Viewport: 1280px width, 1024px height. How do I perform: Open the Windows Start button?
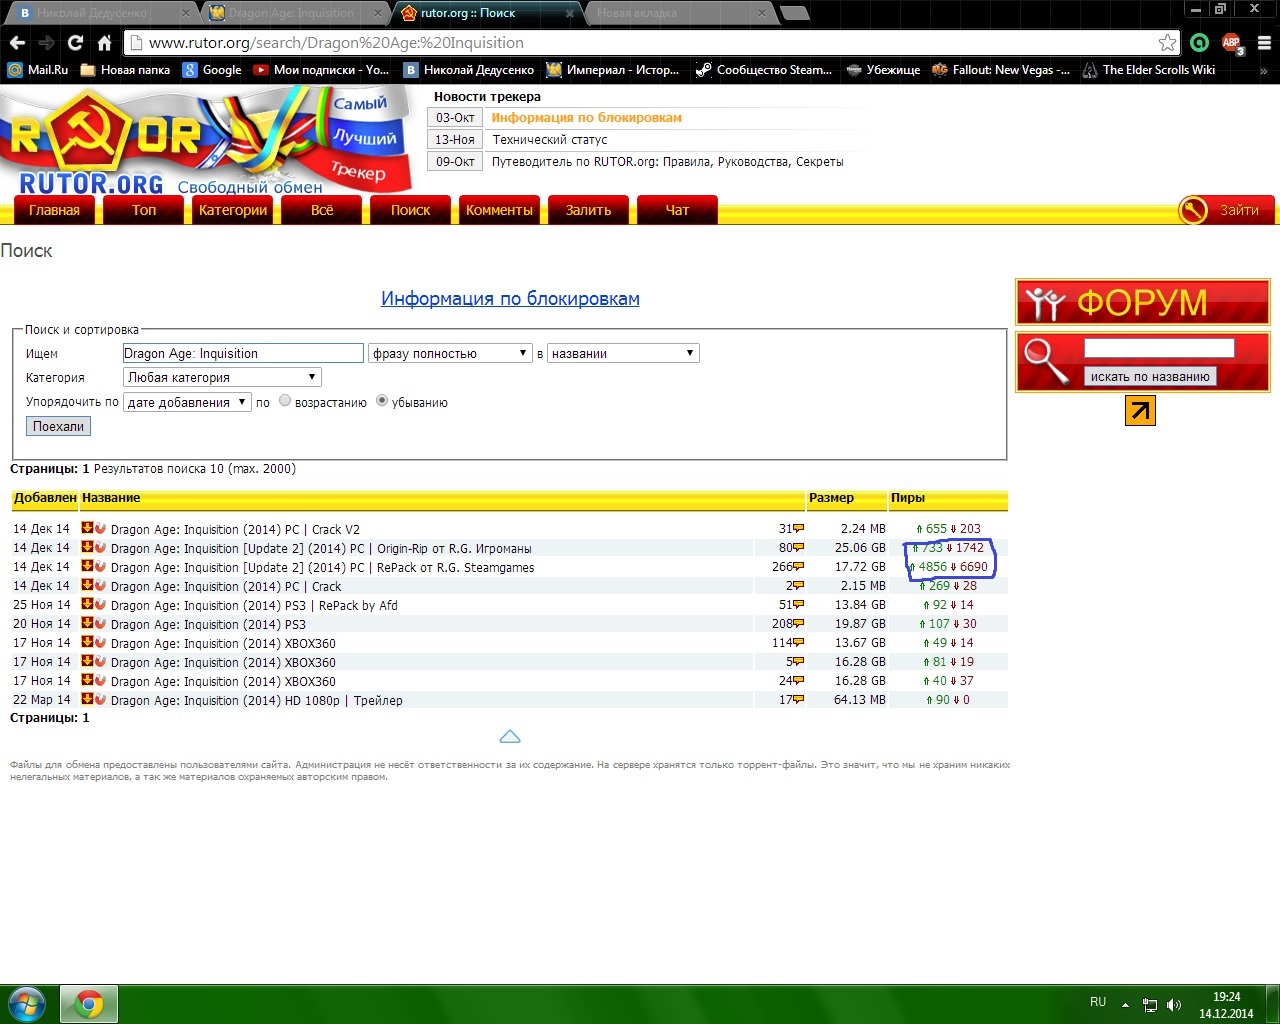coord(27,1004)
